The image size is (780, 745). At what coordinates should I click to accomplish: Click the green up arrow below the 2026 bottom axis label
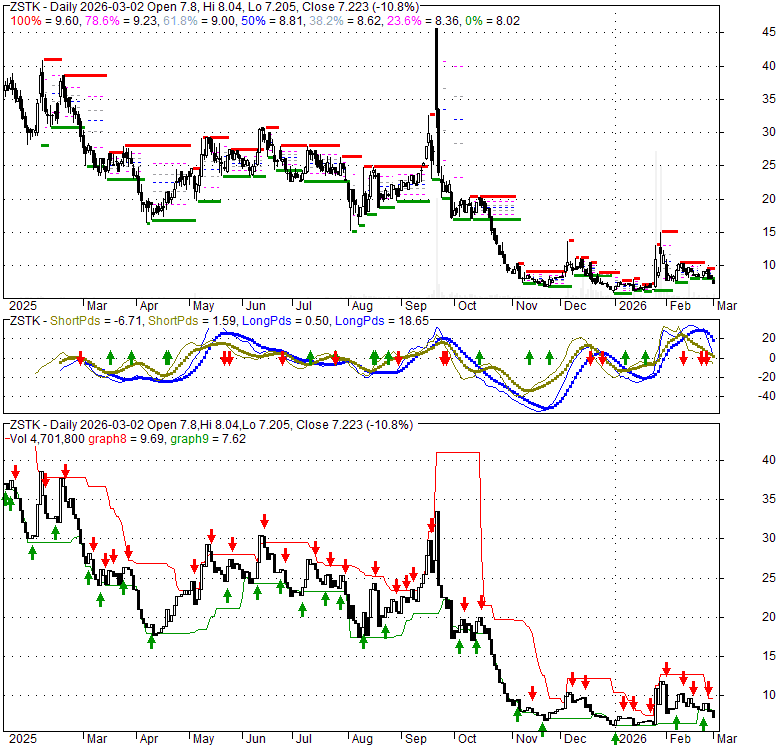coord(615,739)
